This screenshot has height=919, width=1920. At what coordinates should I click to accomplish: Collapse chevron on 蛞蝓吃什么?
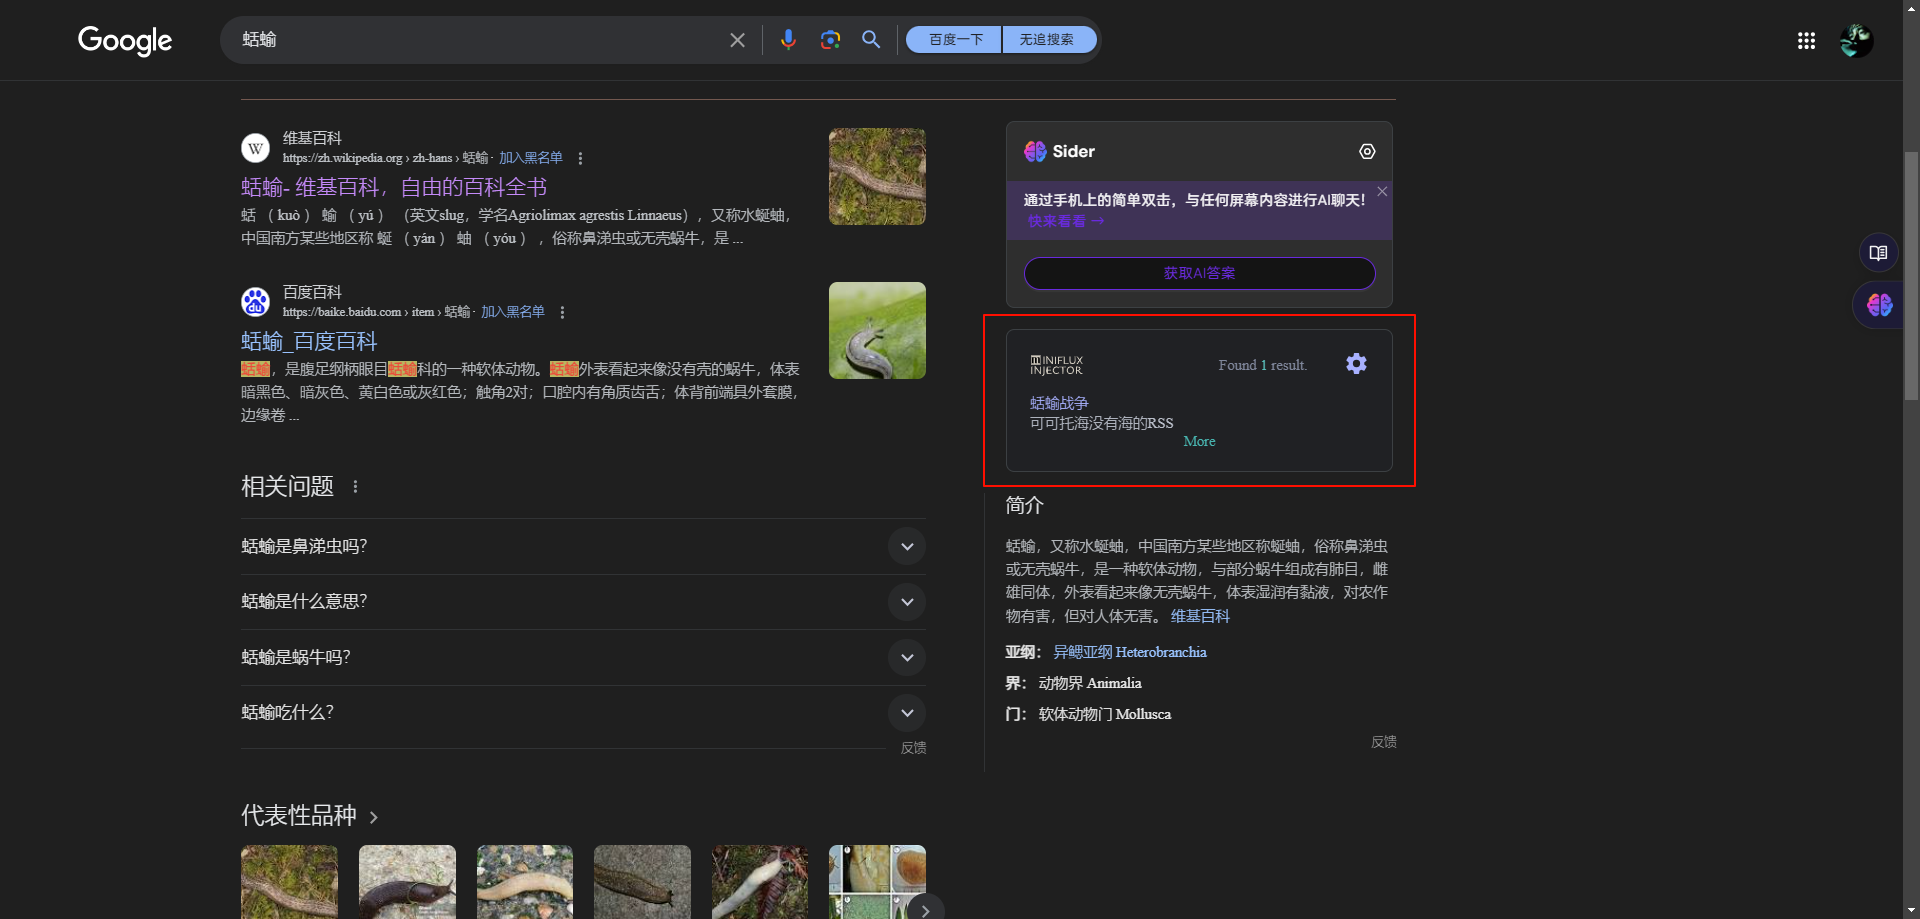click(x=907, y=712)
